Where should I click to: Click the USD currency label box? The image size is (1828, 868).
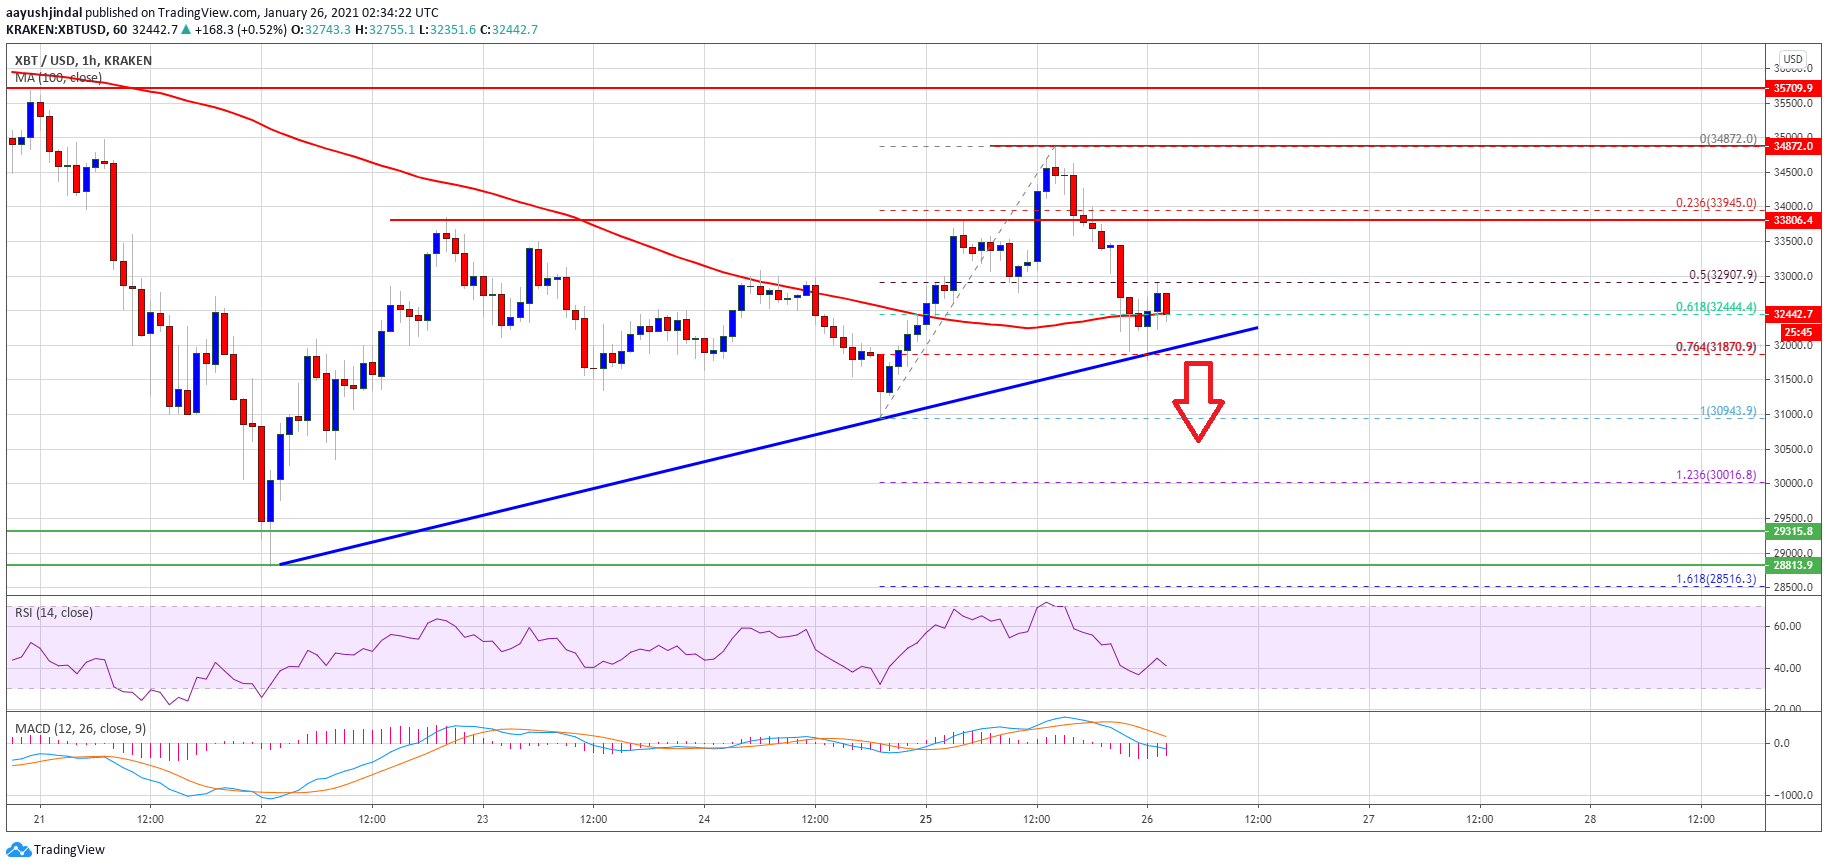point(1793,59)
